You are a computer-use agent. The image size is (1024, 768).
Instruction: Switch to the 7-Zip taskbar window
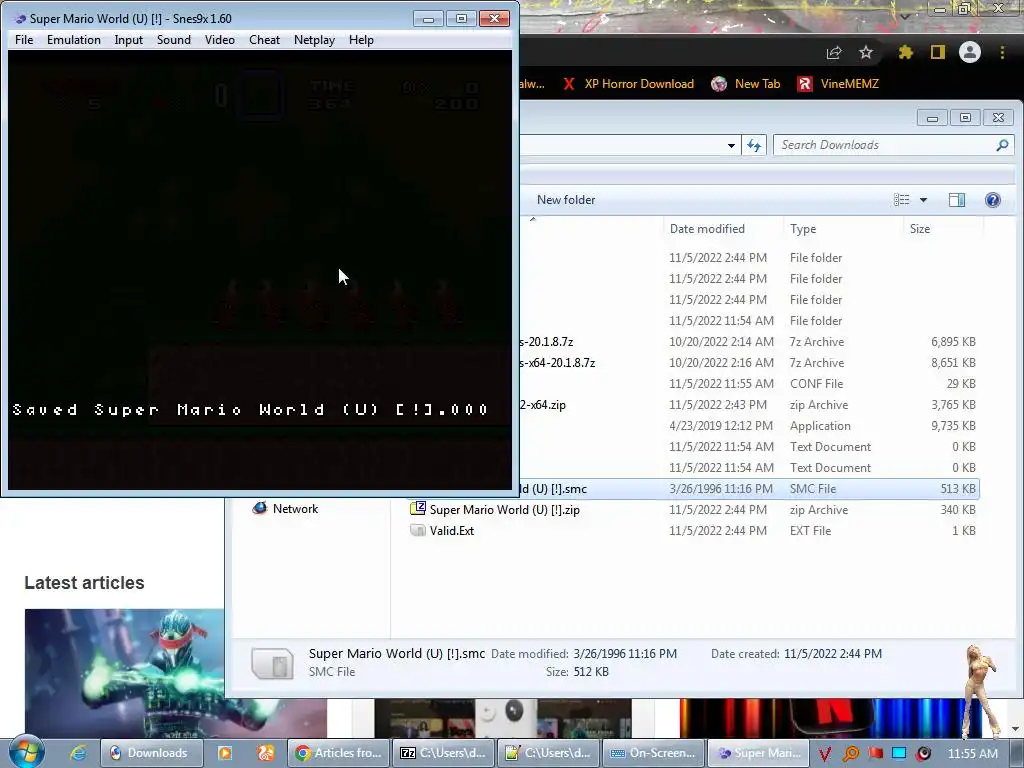pos(443,753)
